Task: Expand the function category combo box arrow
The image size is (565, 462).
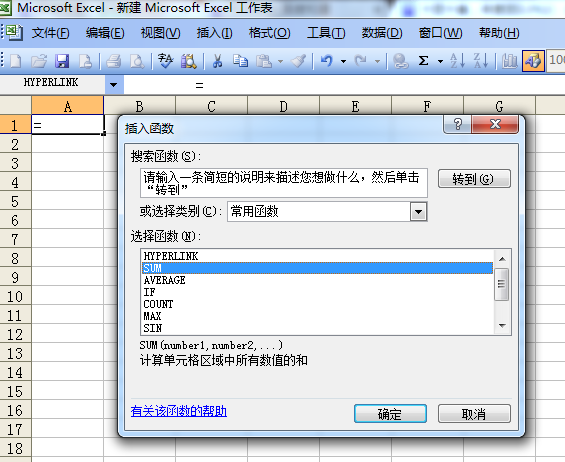Action: coord(418,211)
